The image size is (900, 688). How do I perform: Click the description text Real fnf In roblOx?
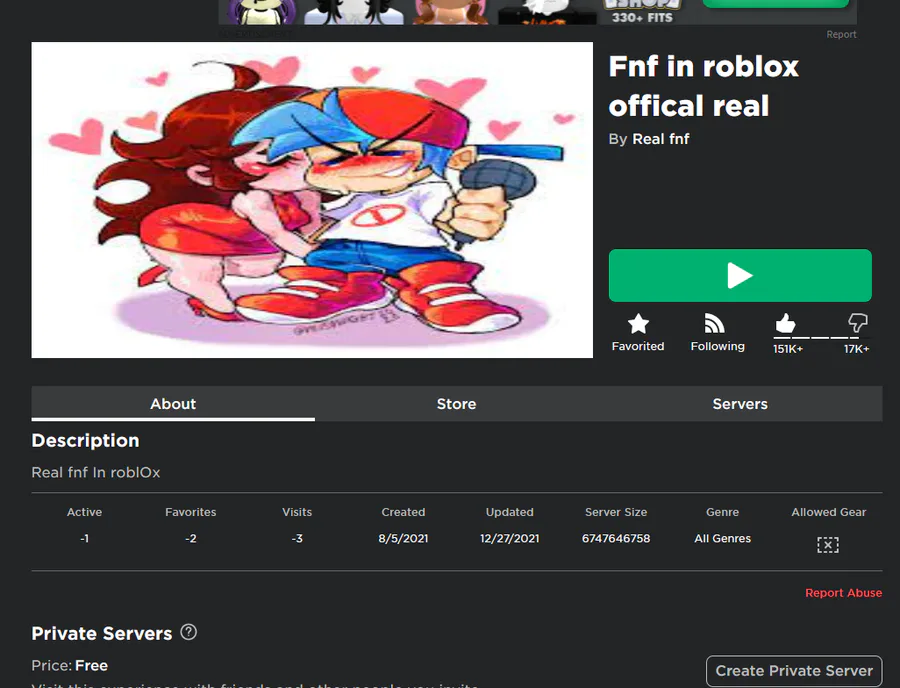[96, 472]
